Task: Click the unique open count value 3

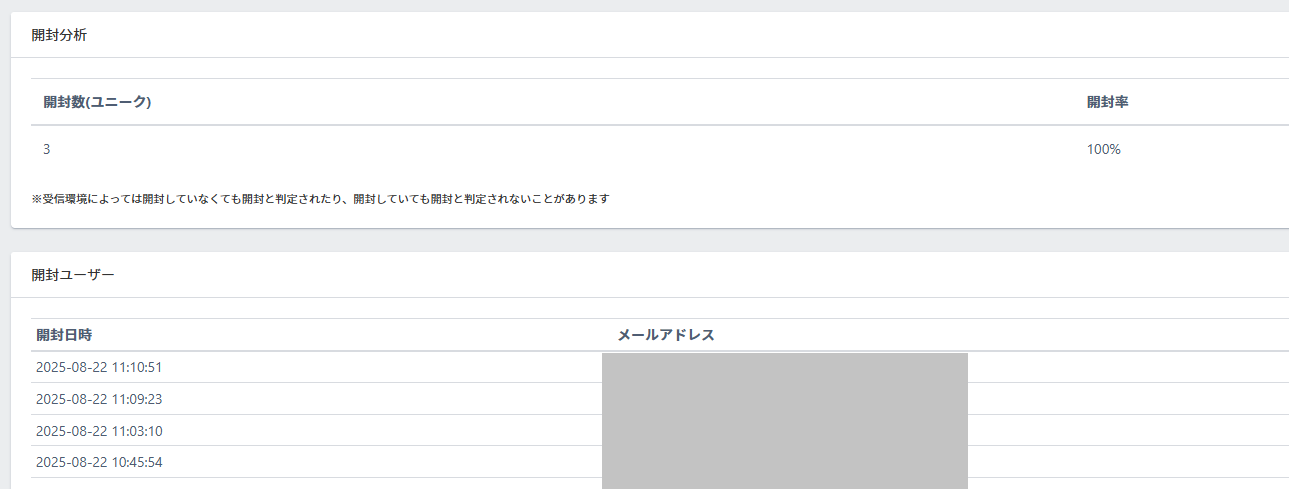Action: (x=47, y=149)
